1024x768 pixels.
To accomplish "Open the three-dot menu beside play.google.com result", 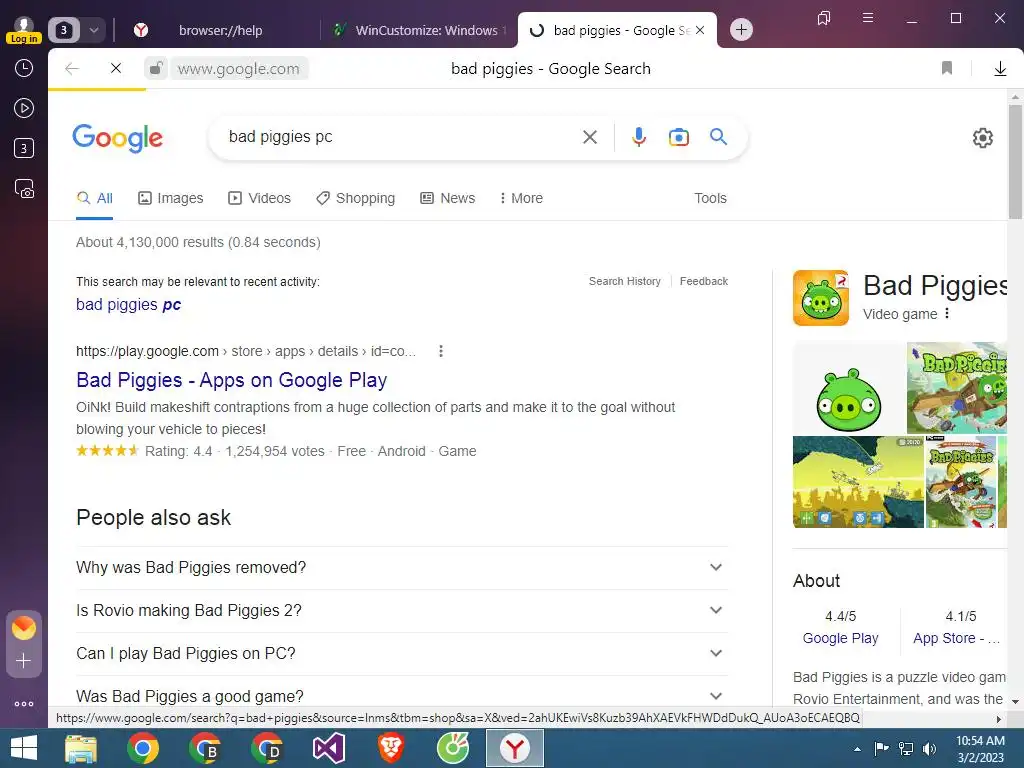I will [x=441, y=351].
